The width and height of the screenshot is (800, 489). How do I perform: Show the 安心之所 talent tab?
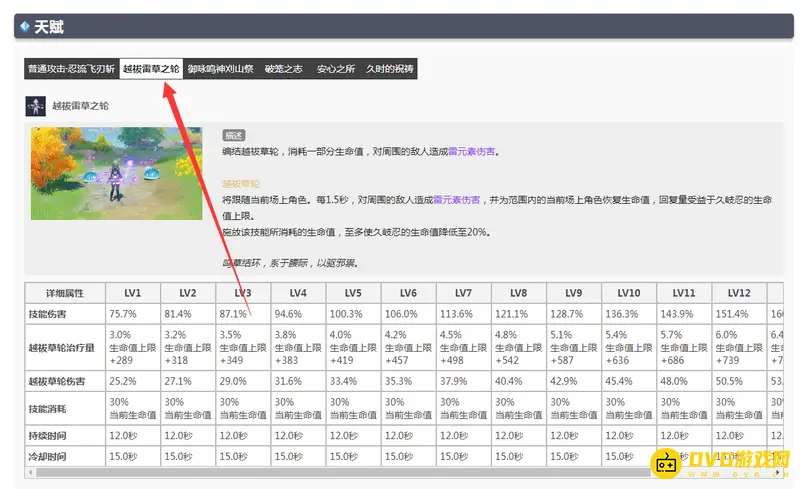(x=336, y=69)
